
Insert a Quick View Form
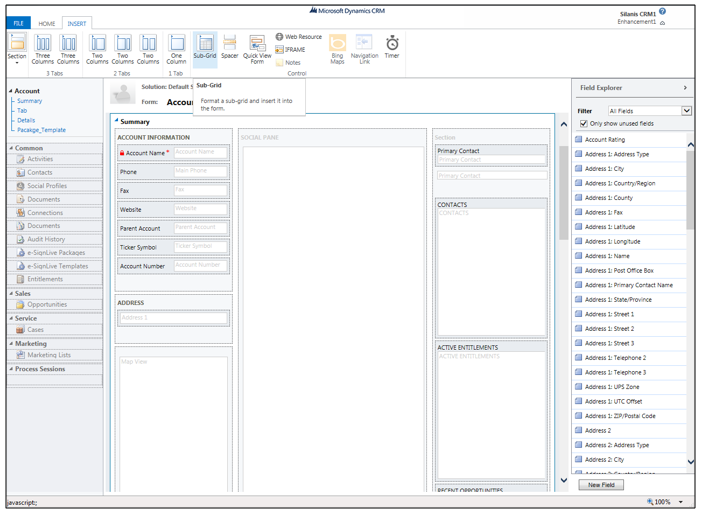click(x=257, y=49)
